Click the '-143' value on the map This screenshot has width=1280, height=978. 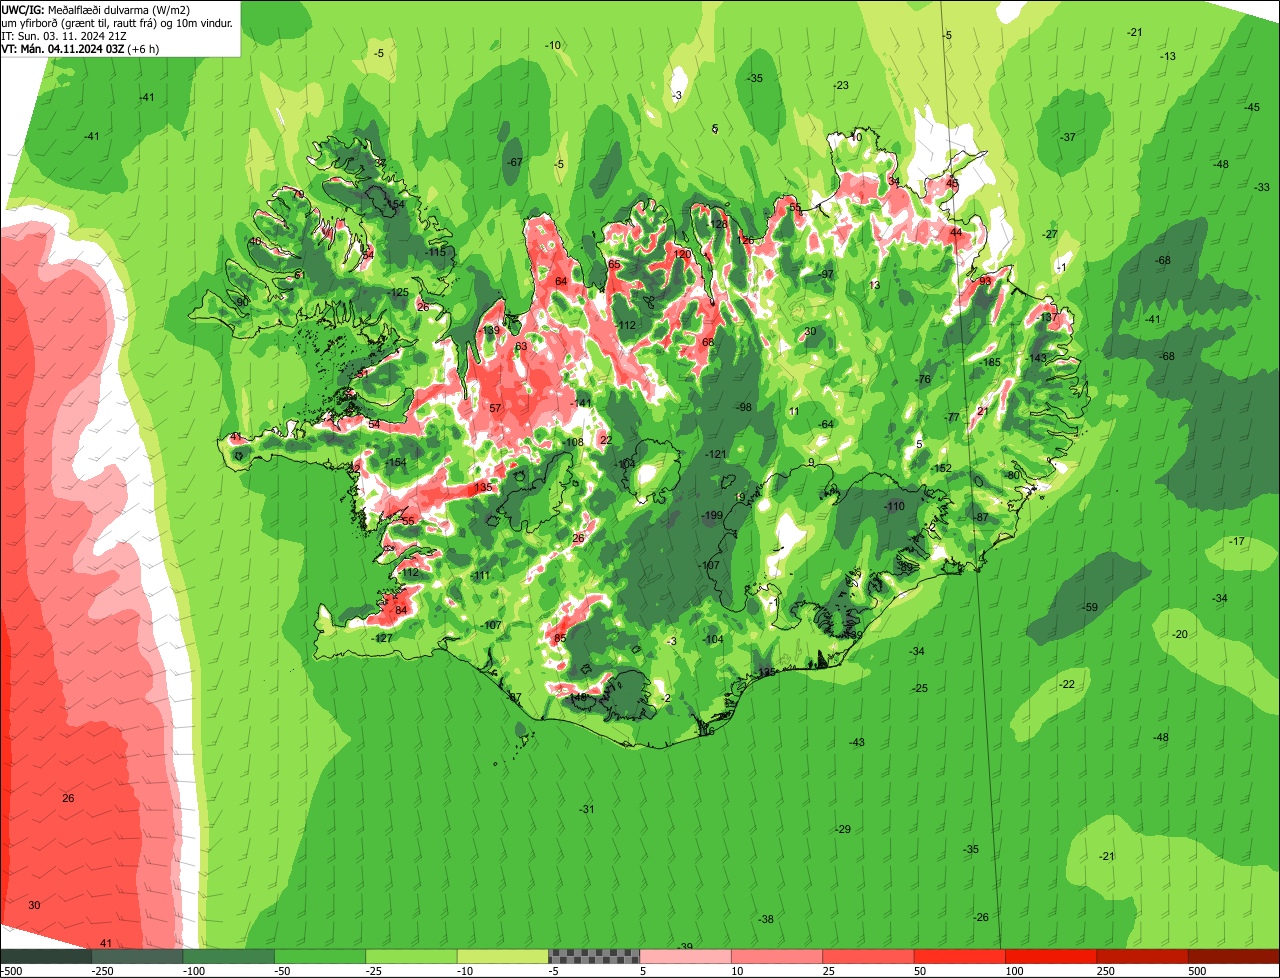[1037, 358]
